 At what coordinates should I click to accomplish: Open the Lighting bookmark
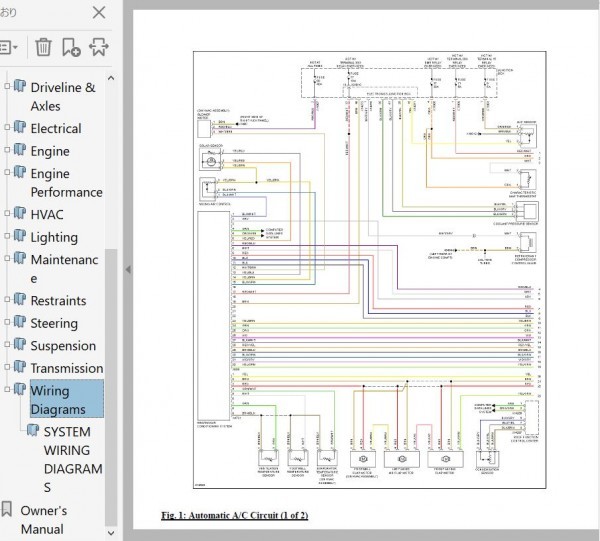54,237
